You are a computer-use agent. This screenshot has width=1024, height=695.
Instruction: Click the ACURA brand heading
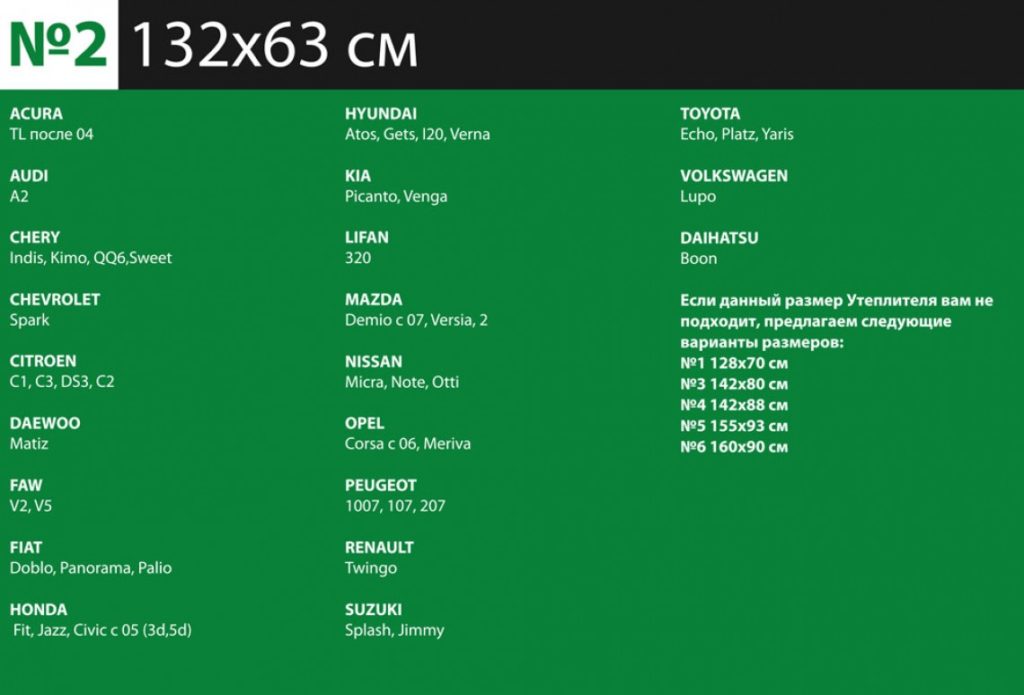pos(36,114)
